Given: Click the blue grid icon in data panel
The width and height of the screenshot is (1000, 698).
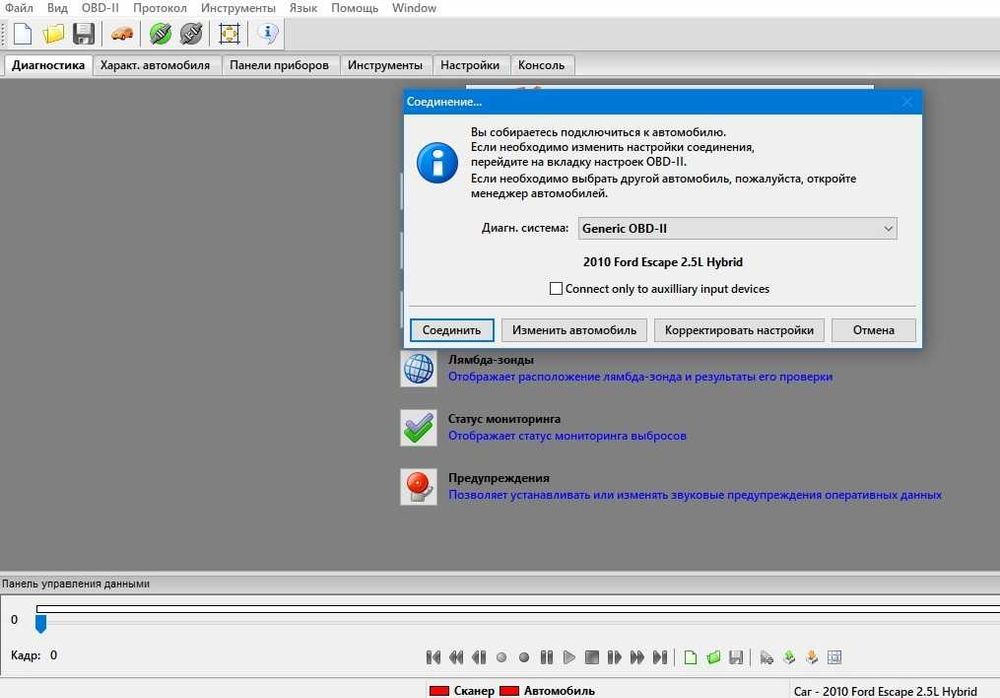Looking at the screenshot, I should [834, 657].
